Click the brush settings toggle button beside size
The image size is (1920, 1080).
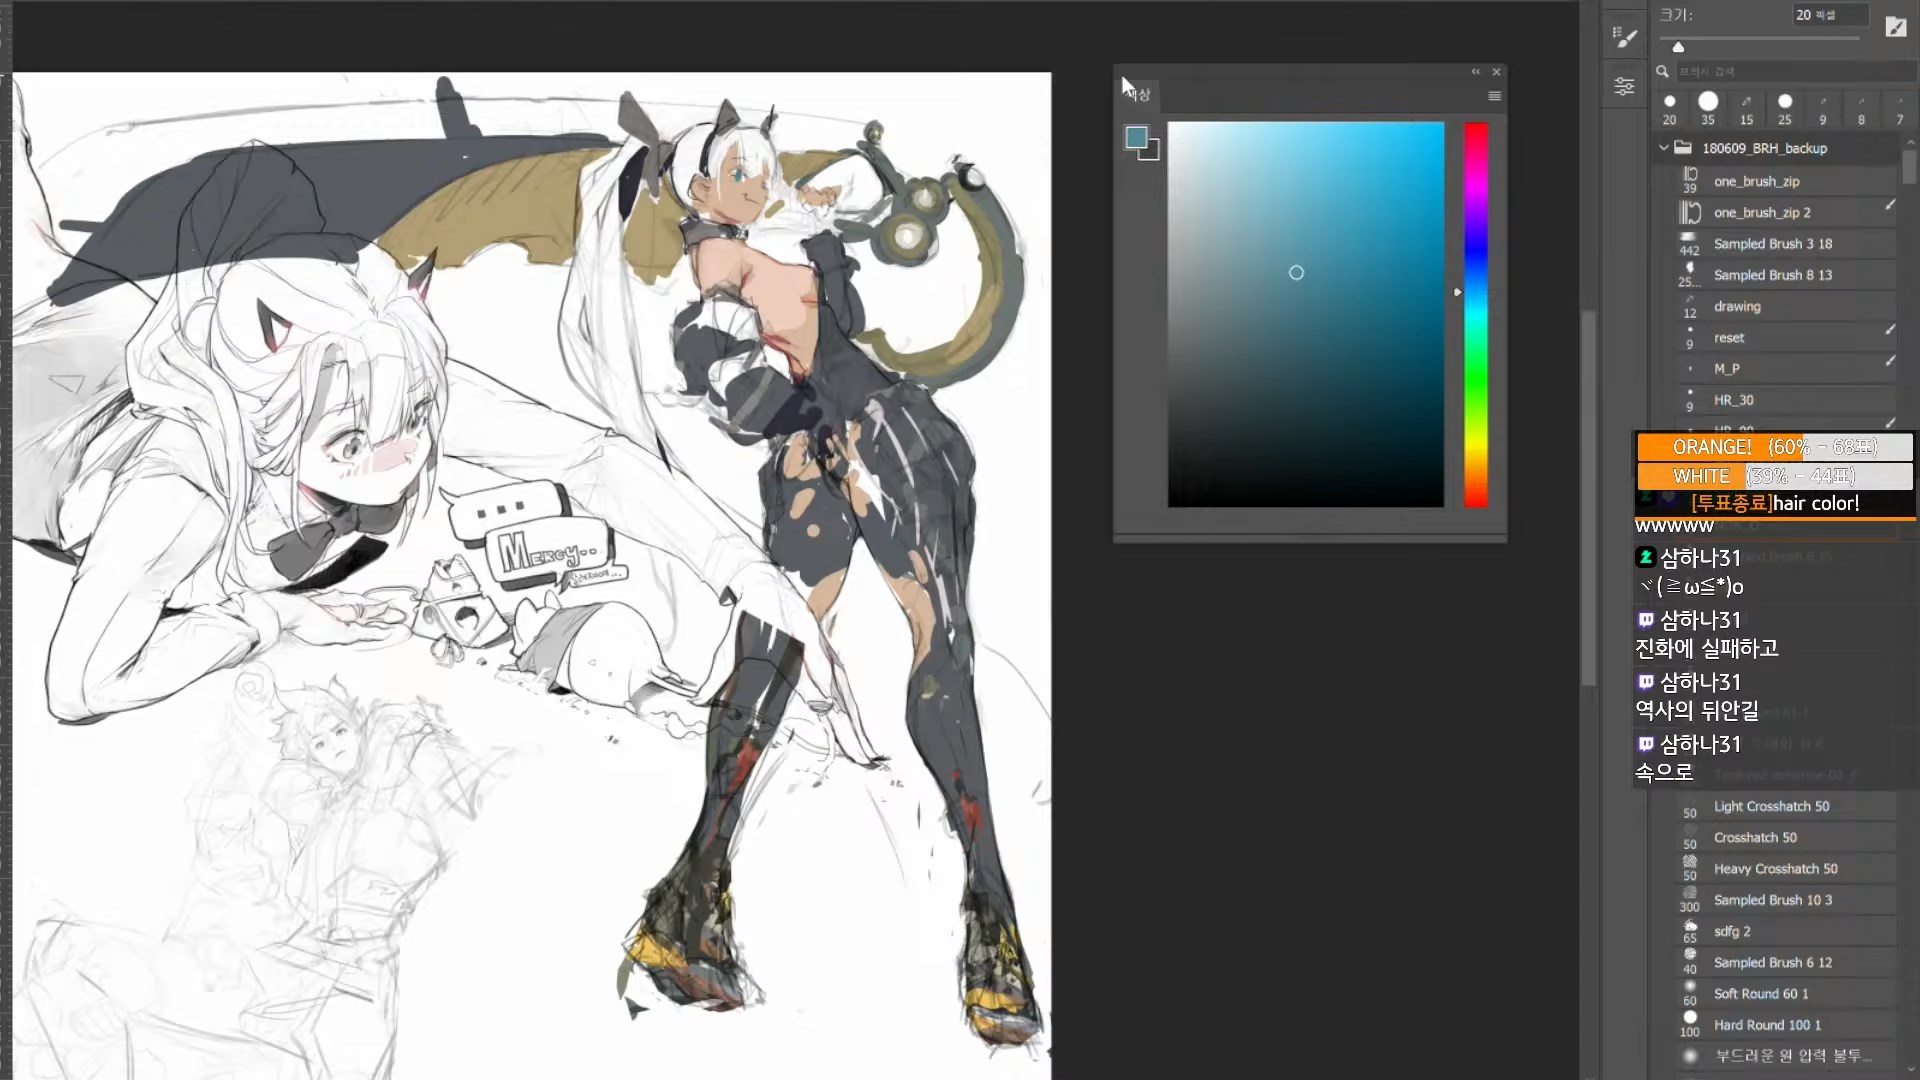[x=1895, y=27]
